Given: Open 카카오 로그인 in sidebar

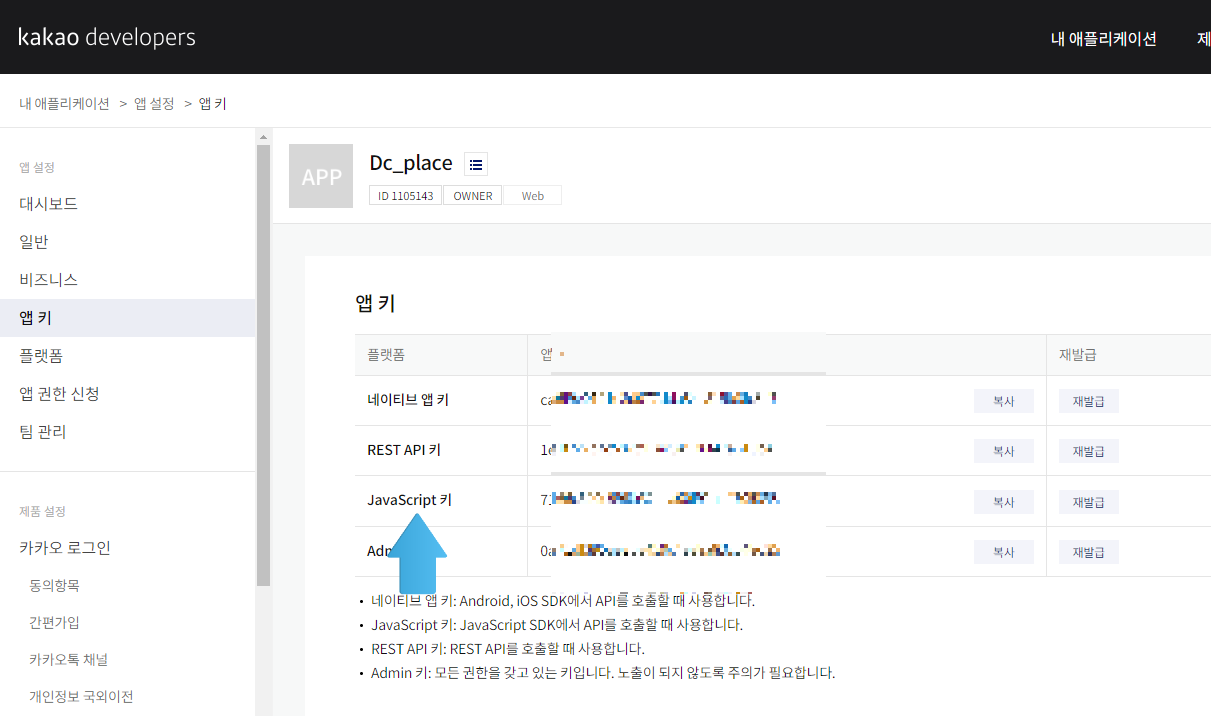Looking at the screenshot, I should tap(65, 548).
